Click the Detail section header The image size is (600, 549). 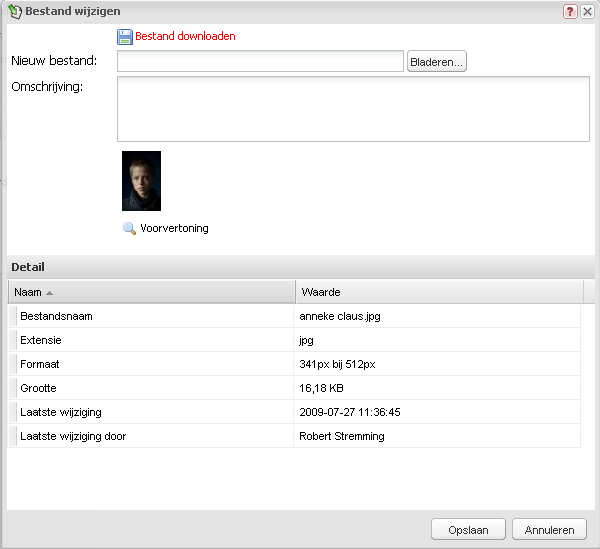coord(301,267)
